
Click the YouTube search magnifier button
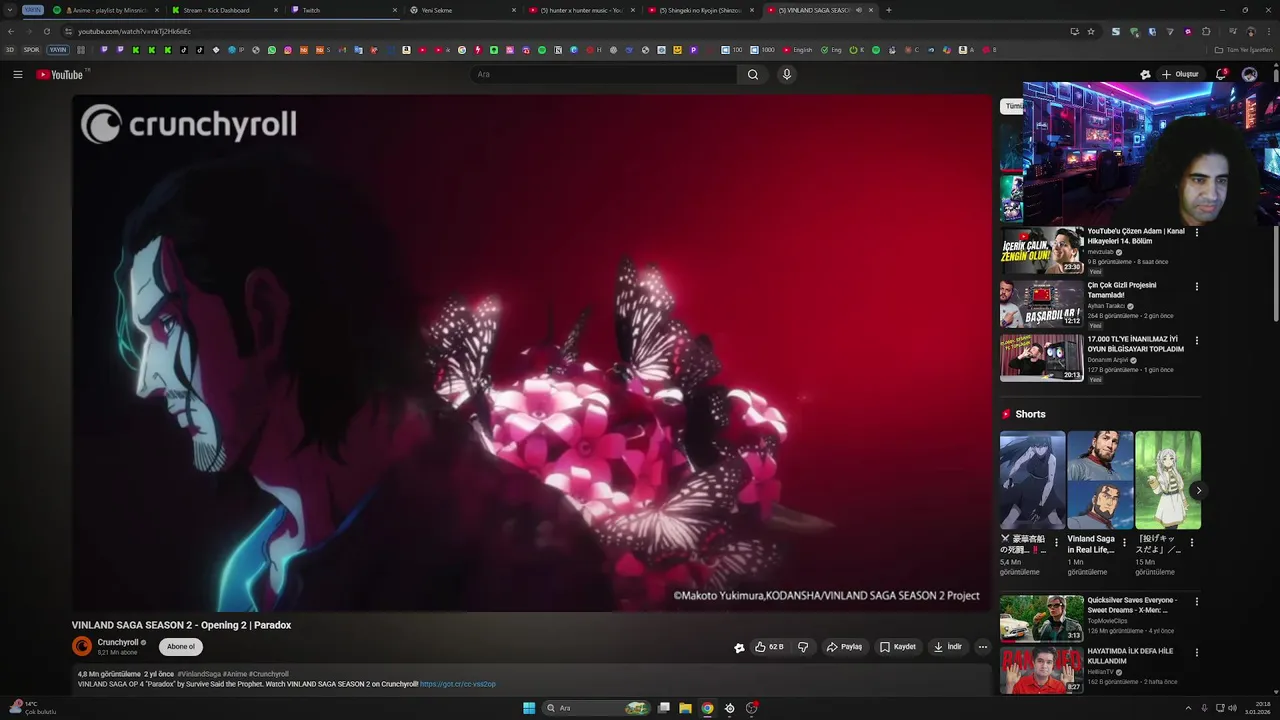click(753, 74)
